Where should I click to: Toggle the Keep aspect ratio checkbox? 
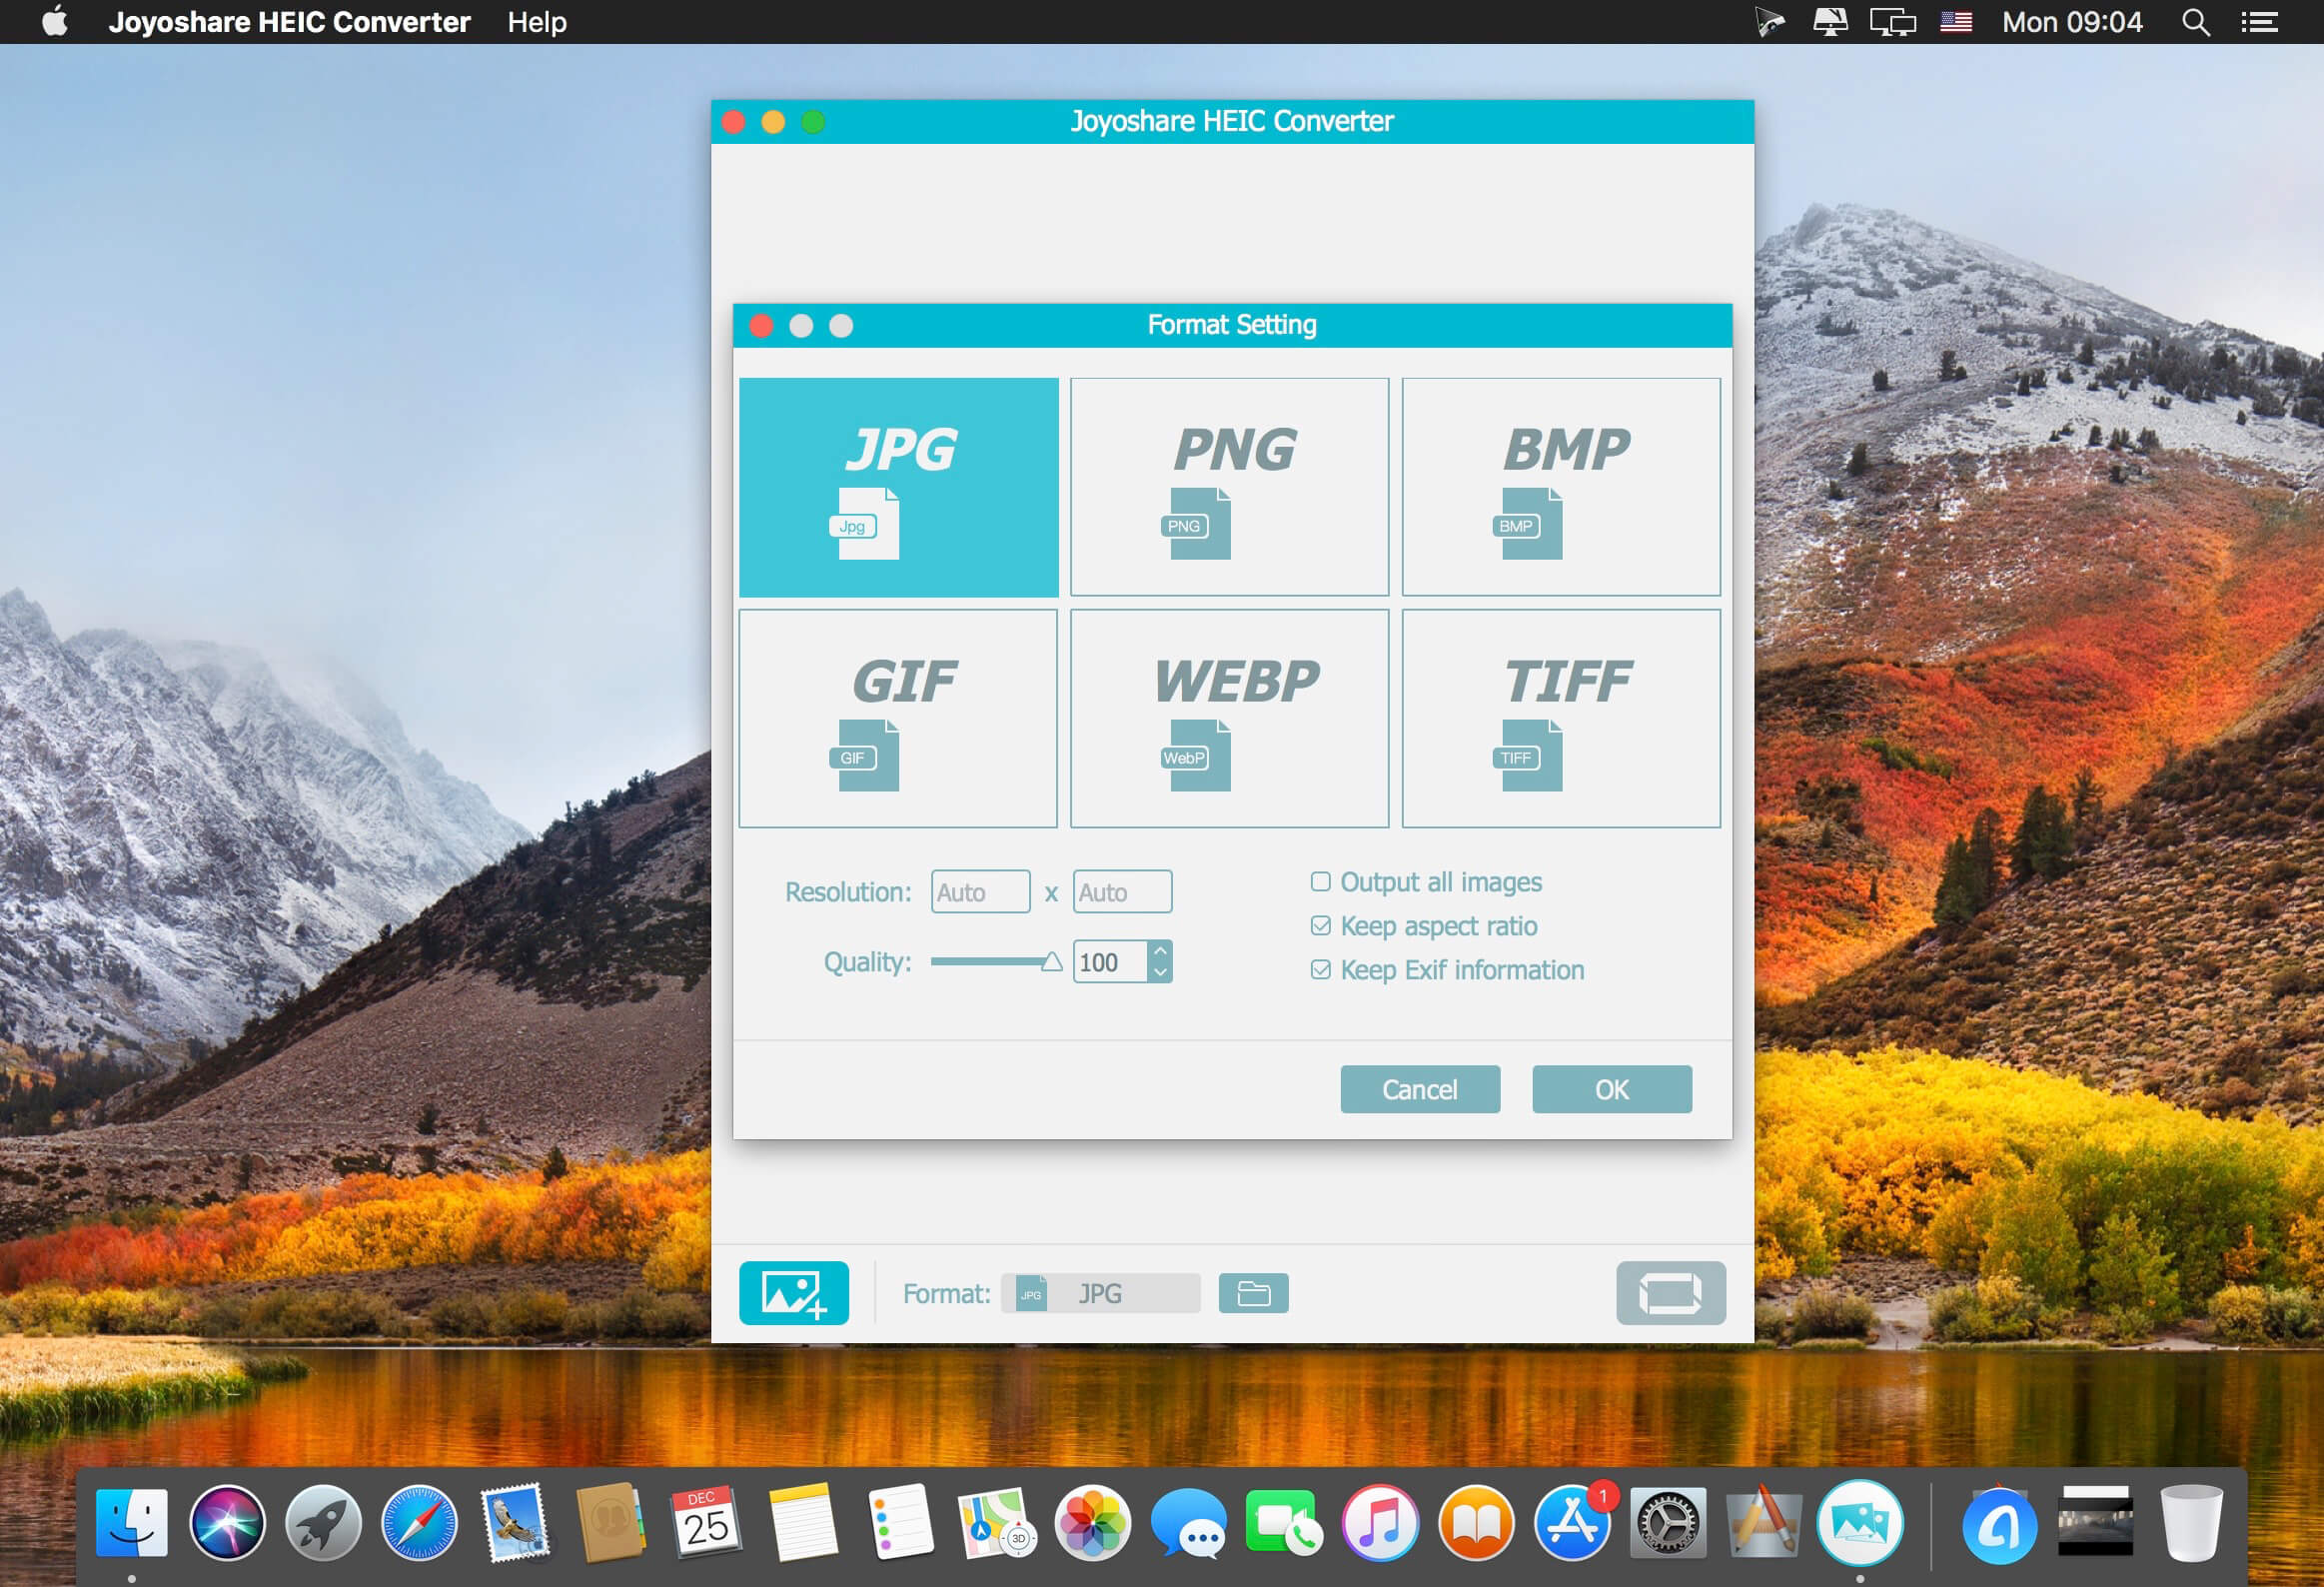click(x=1320, y=925)
